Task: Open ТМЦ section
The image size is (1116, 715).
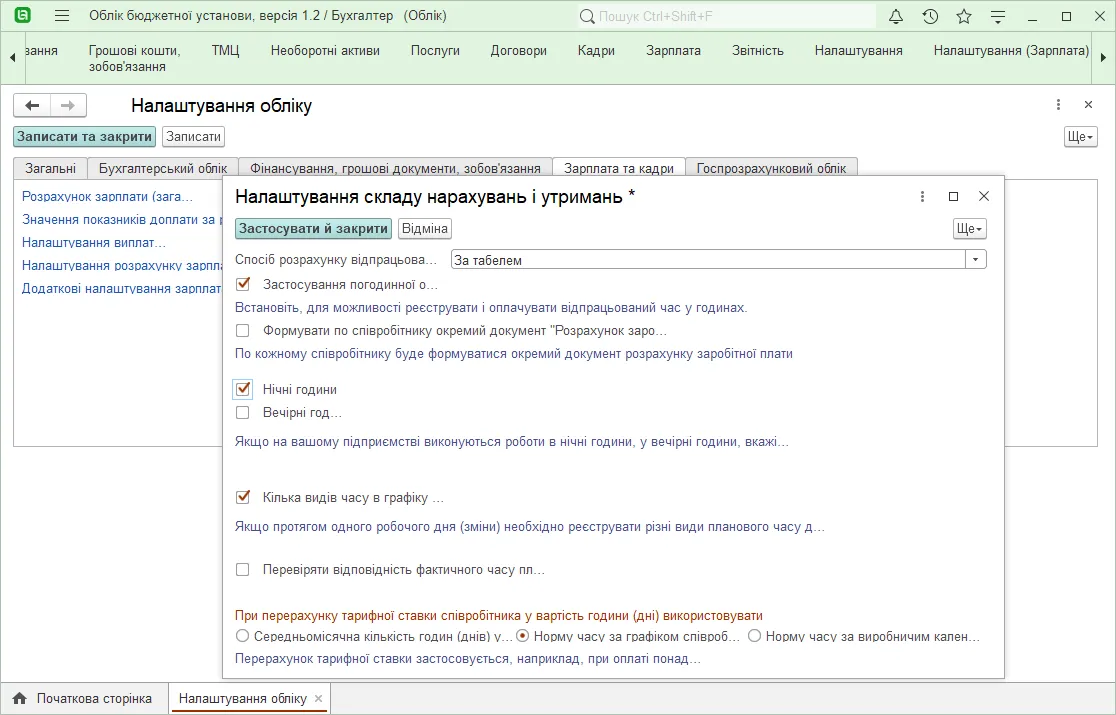Action: tap(226, 51)
